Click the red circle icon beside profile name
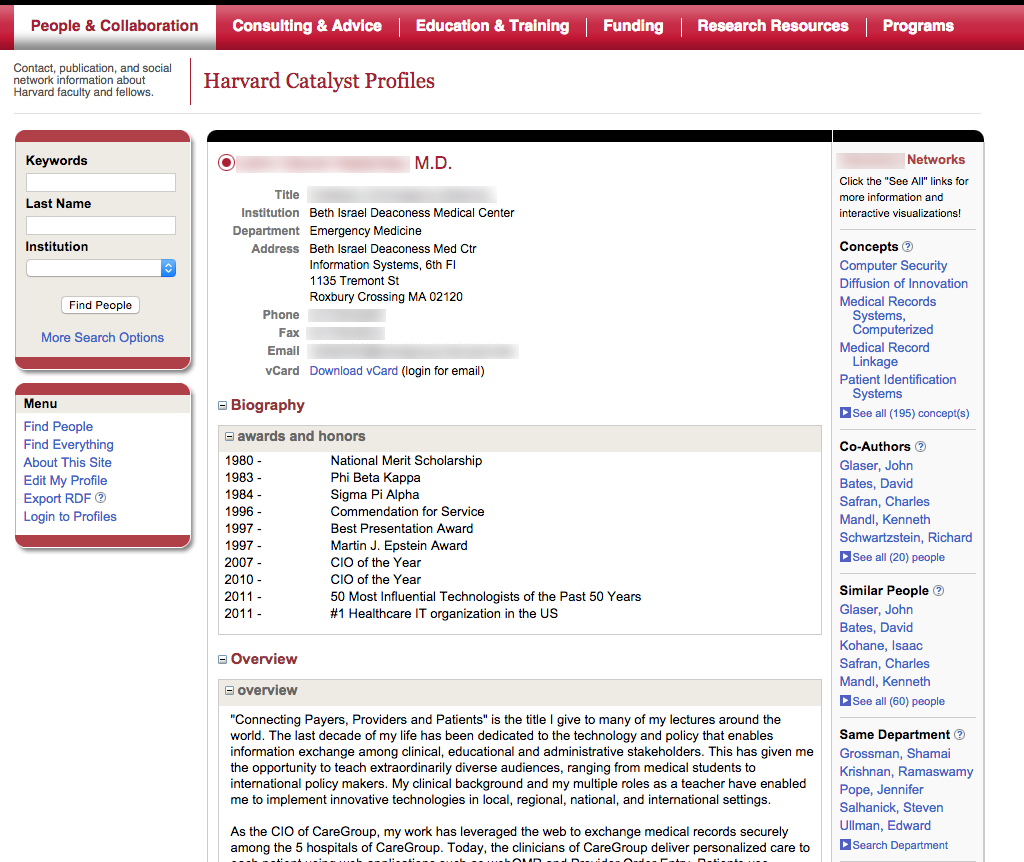This screenshot has width=1024, height=862. pyautogui.click(x=226, y=163)
